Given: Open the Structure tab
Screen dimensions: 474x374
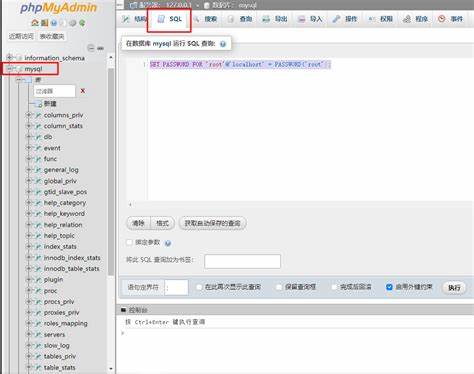Looking at the screenshot, I should coord(134,19).
